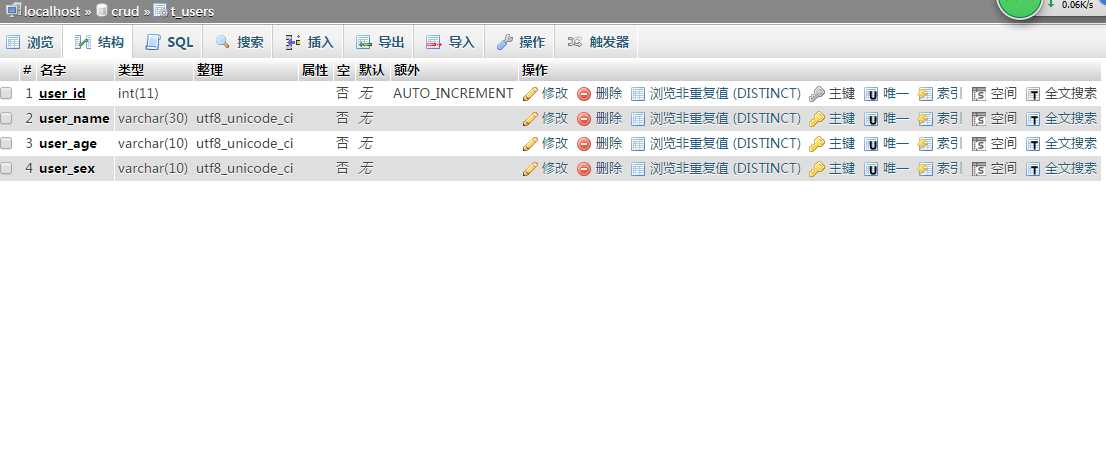Screen dimensions: 1106x467
Task: Open the 导入 (Import) tab
Action: [450, 42]
